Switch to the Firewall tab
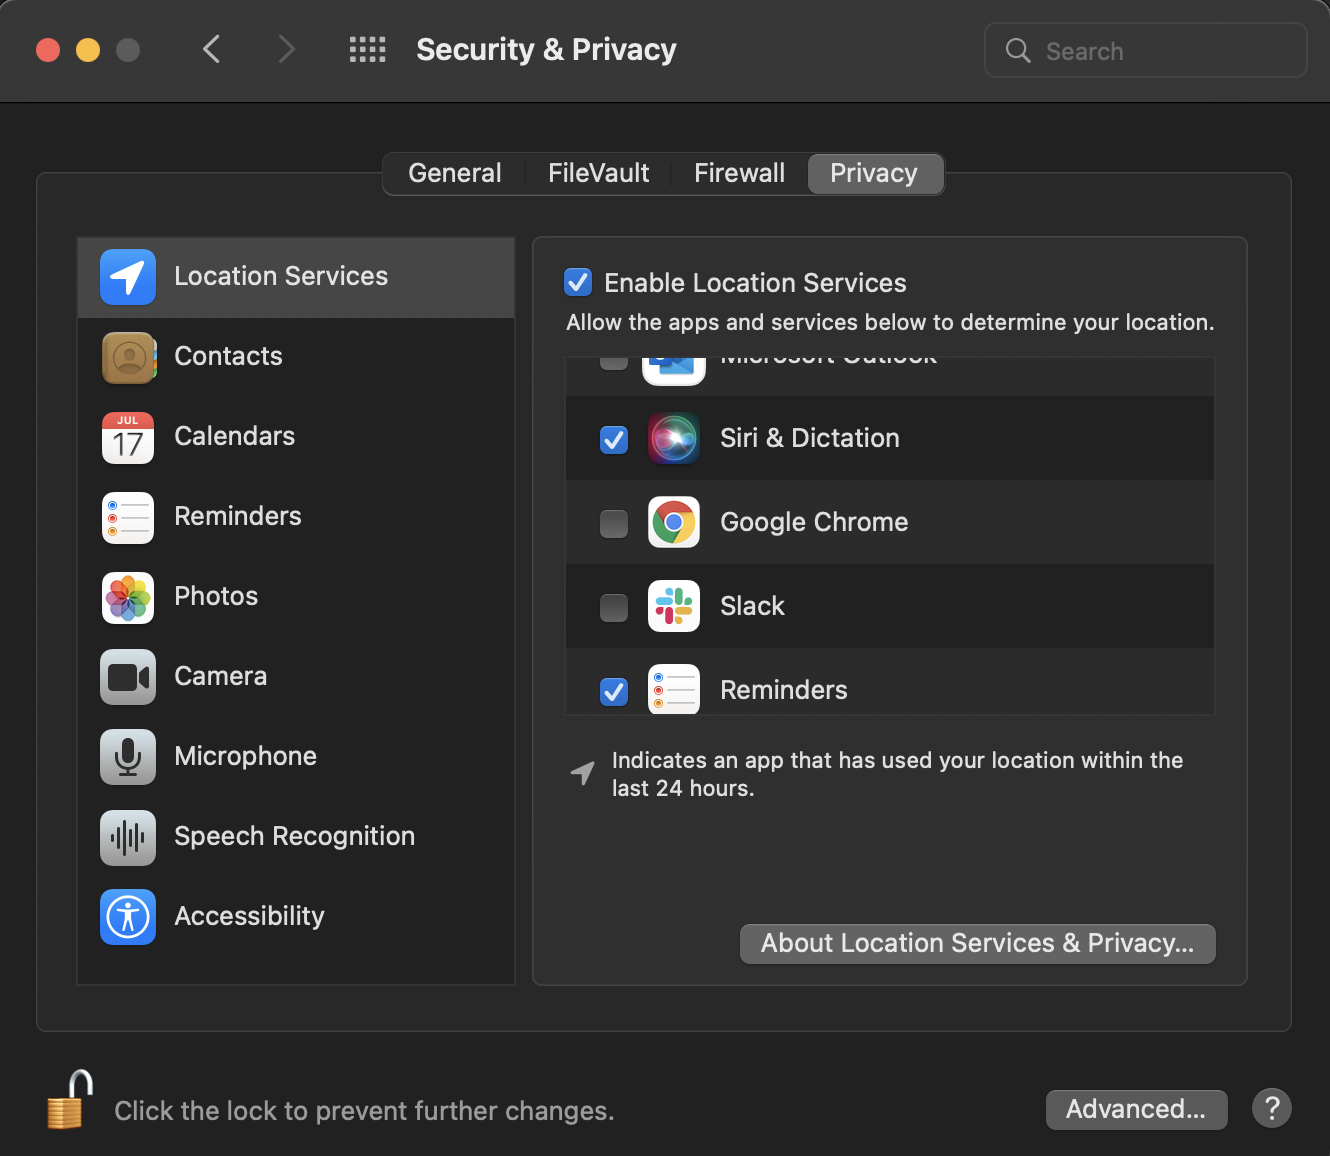 point(739,173)
